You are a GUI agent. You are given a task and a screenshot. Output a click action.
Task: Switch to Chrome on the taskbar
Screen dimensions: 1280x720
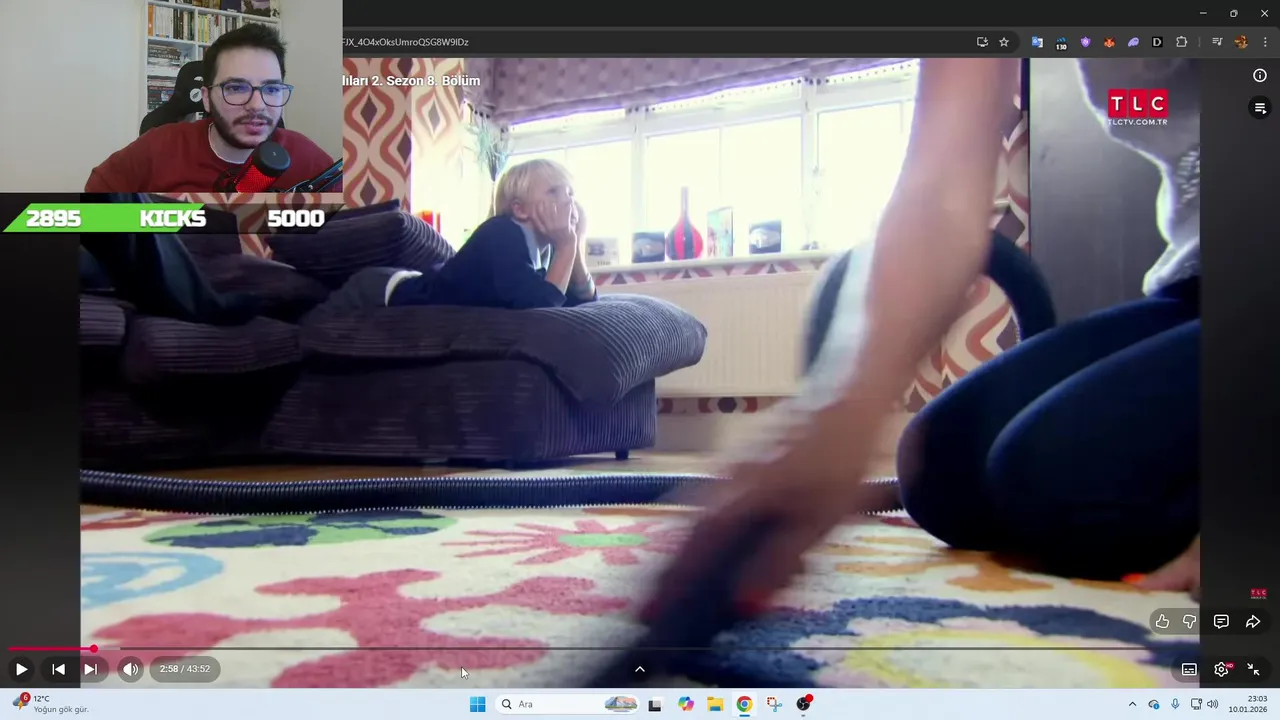pyautogui.click(x=744, y=704)
